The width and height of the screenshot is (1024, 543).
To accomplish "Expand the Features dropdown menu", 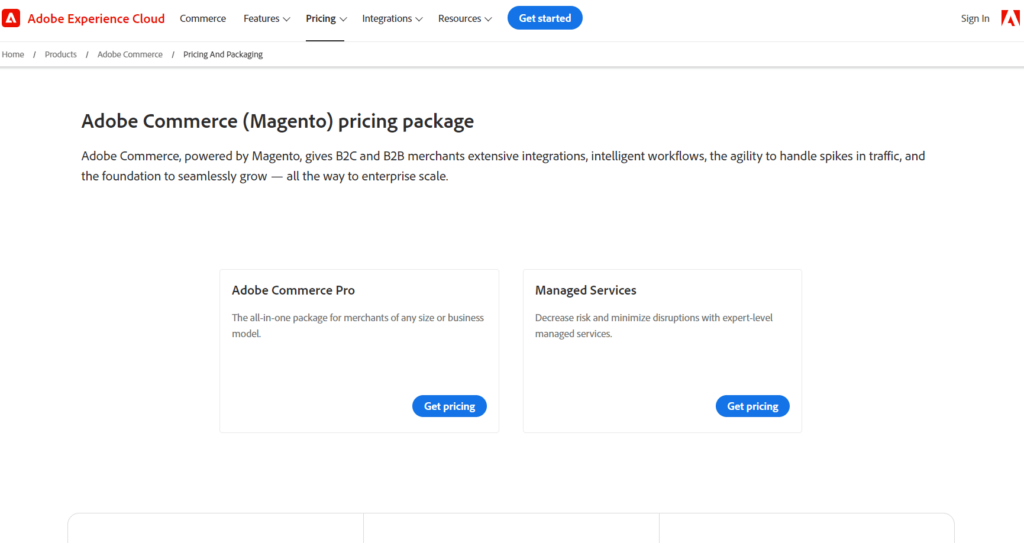I will (266, 18).
